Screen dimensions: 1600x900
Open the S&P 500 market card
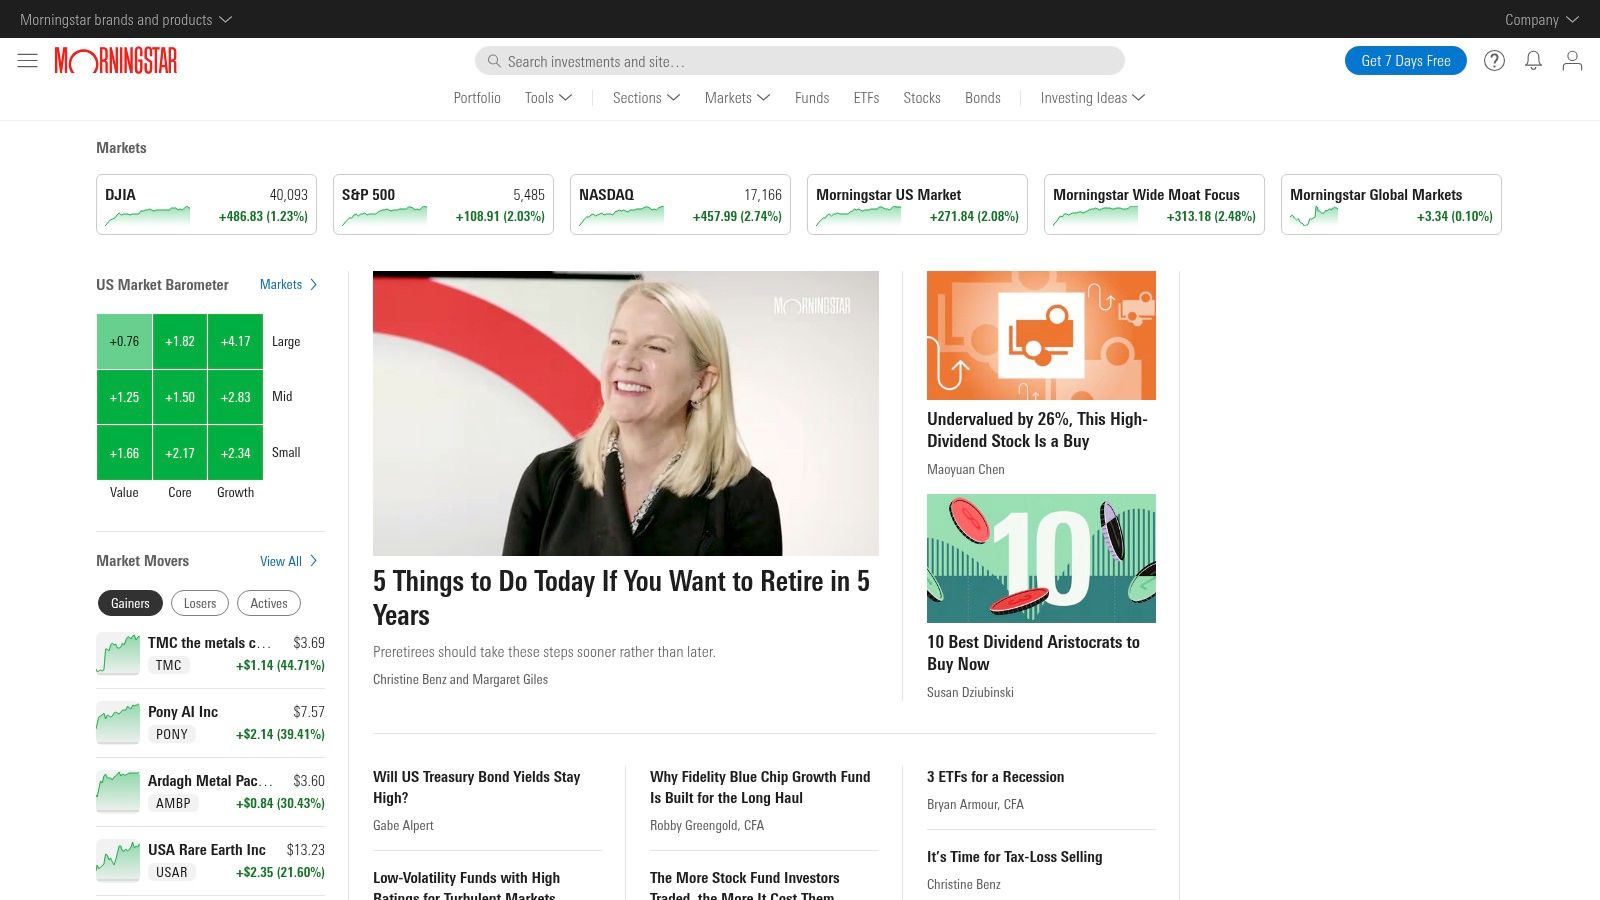(443, 205)
